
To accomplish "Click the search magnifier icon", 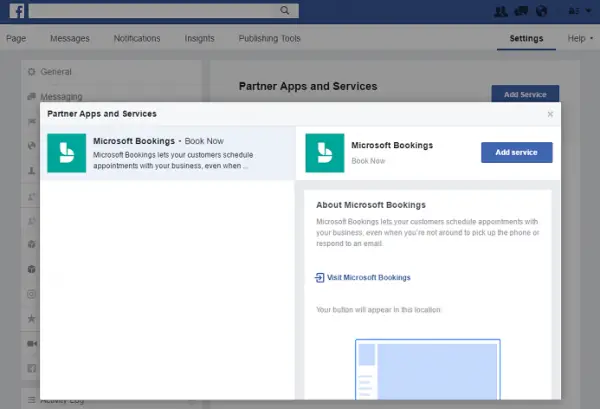I will click(285, 11).
